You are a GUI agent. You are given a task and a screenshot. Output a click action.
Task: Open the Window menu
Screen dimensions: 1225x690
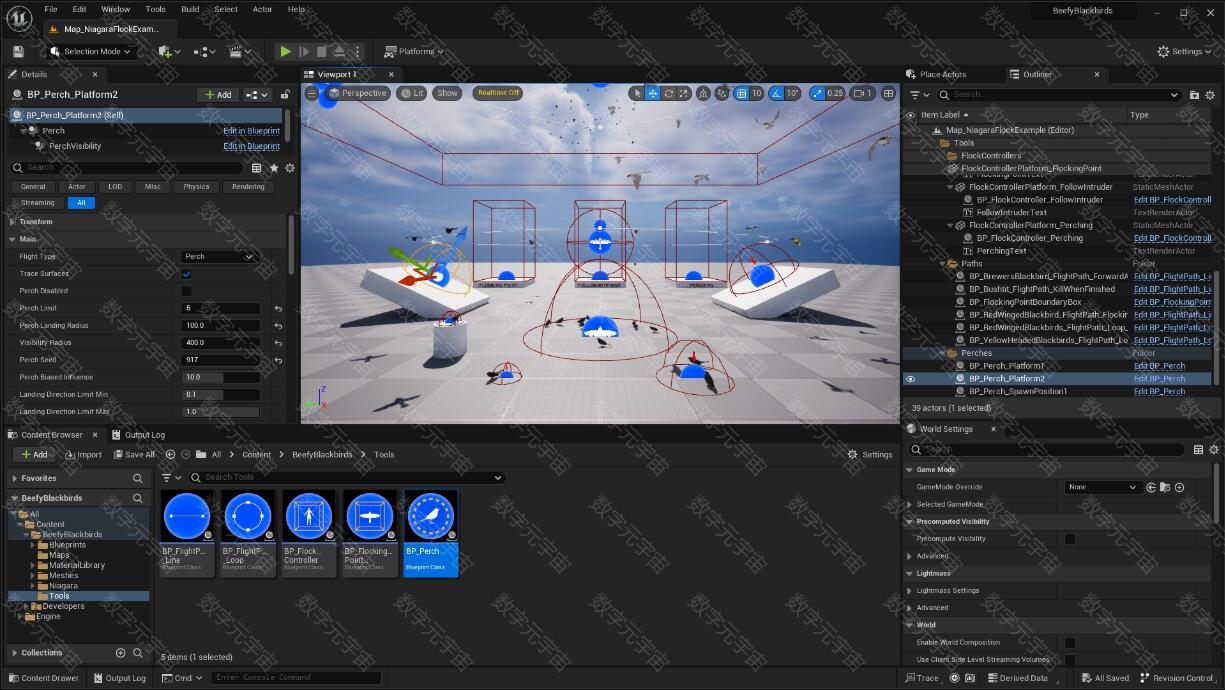pos(115,9)
